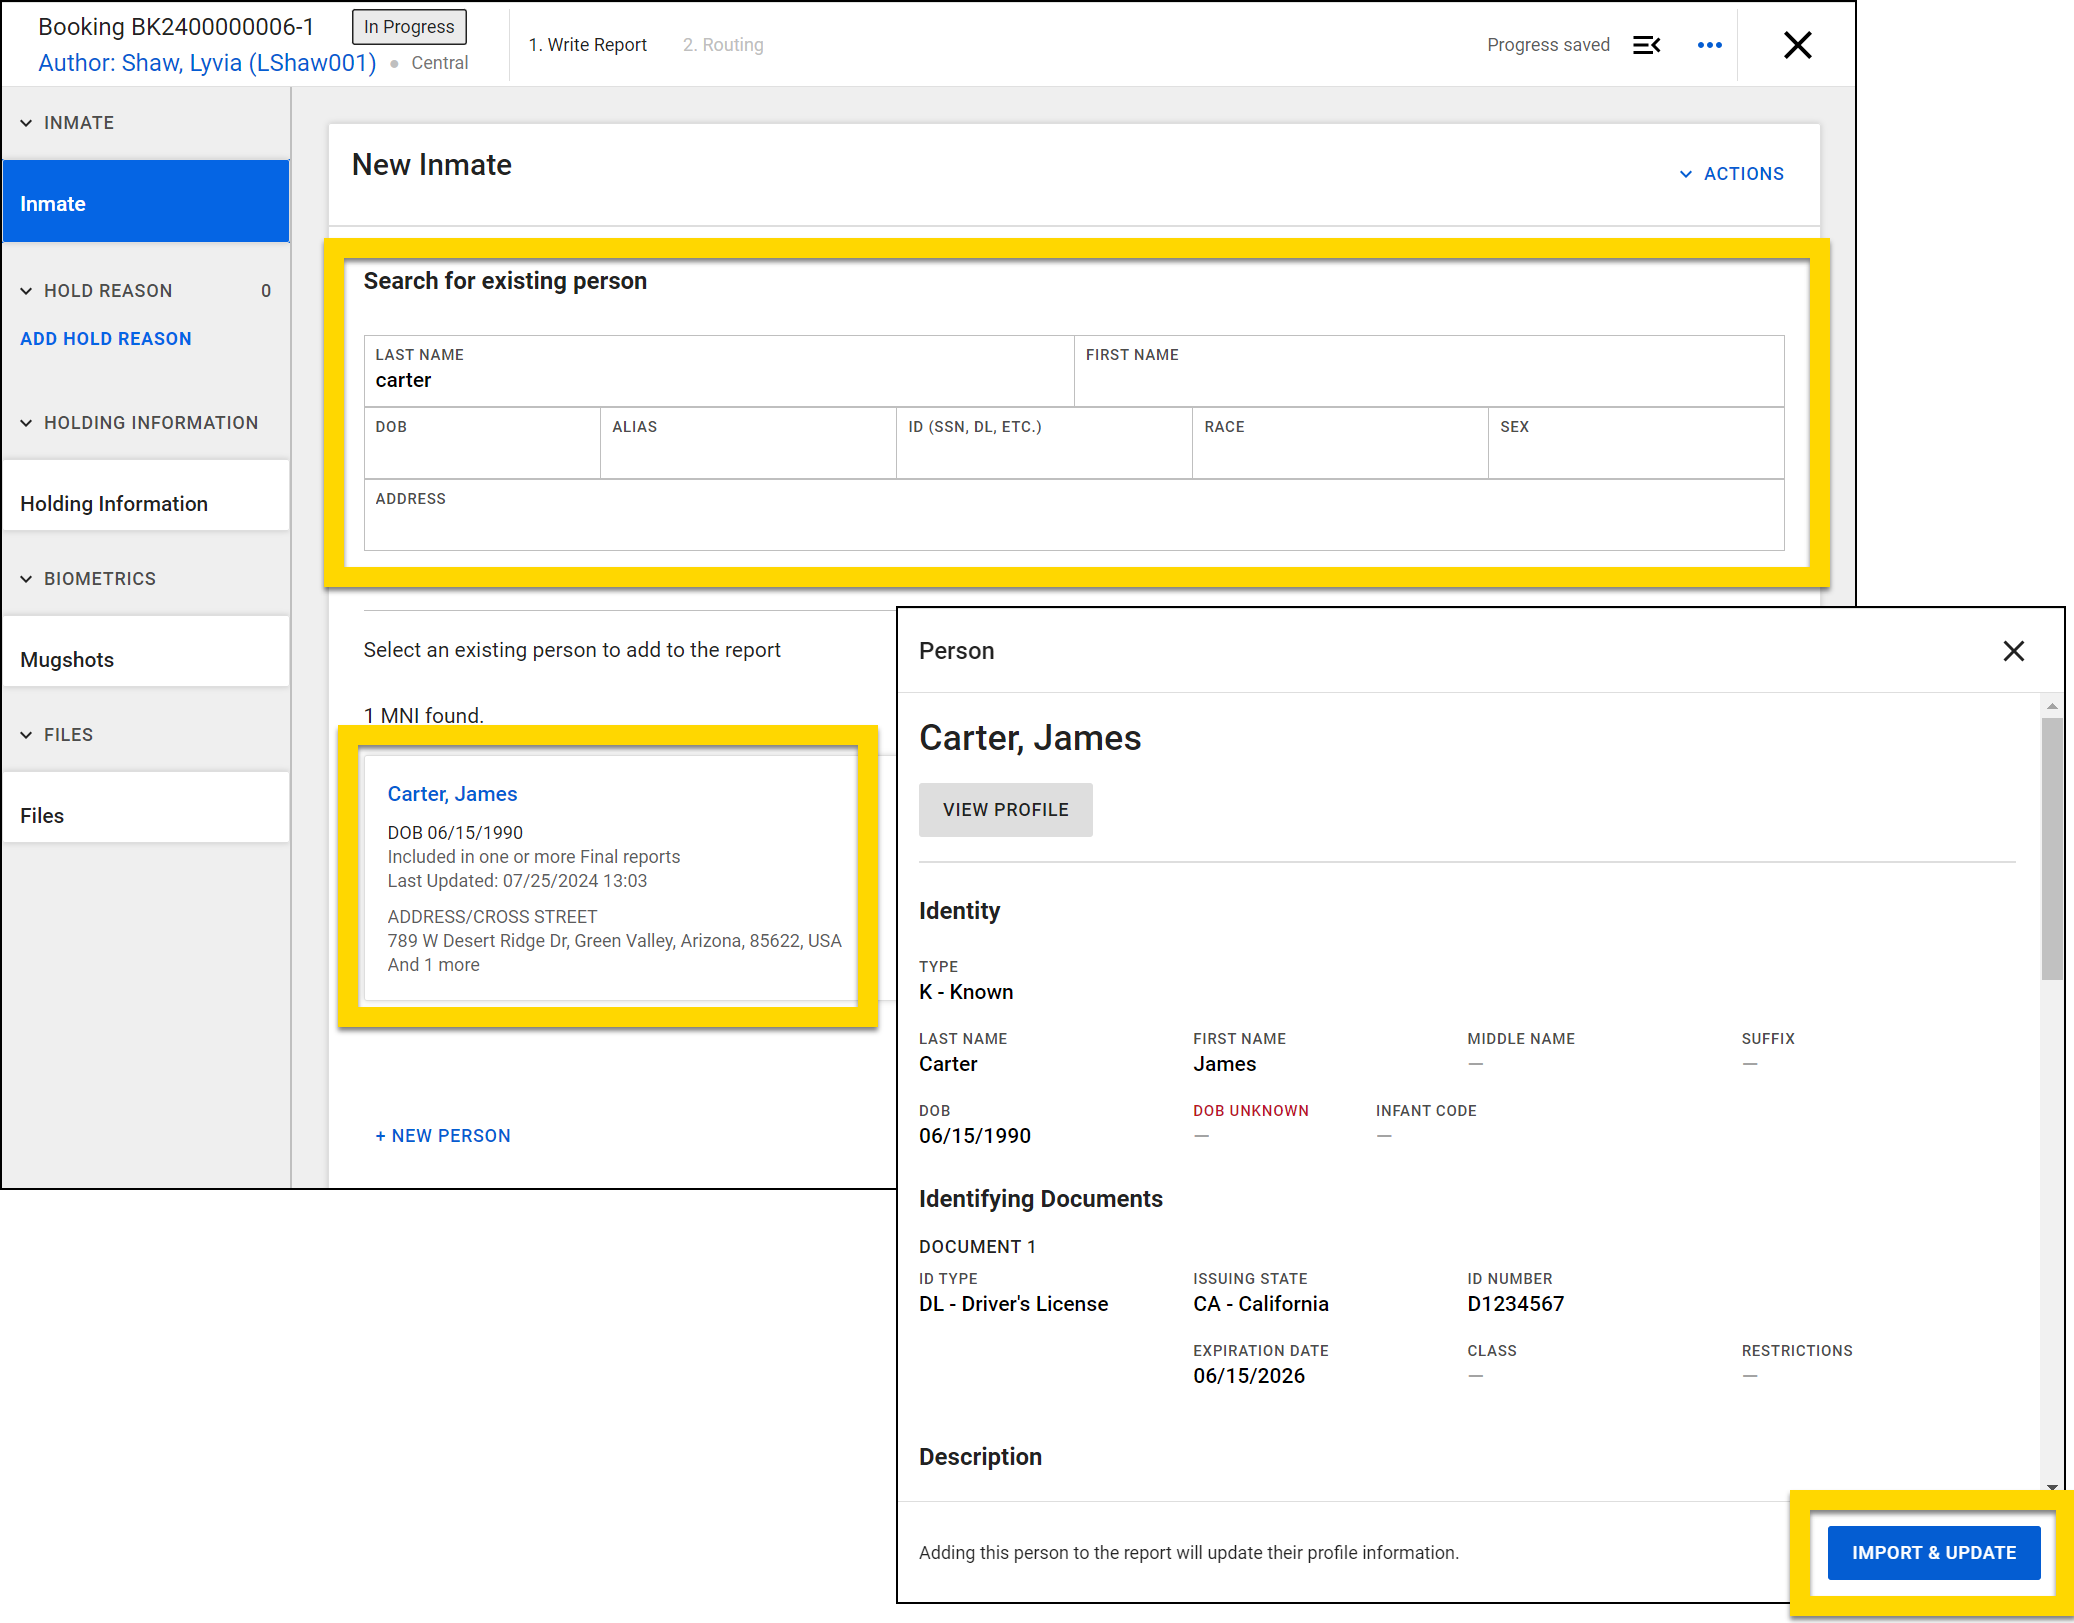The image size is (2074, 1623).
Task: Close the Person details panel
Action: point(2014,651)
